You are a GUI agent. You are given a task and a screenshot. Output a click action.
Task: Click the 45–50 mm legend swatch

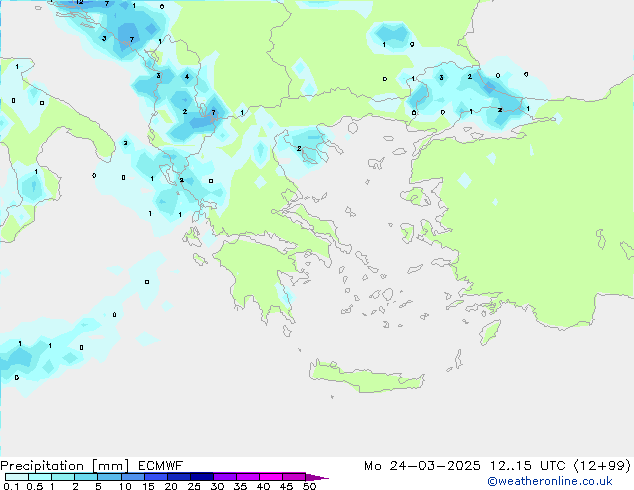click(x=294, y=477)
